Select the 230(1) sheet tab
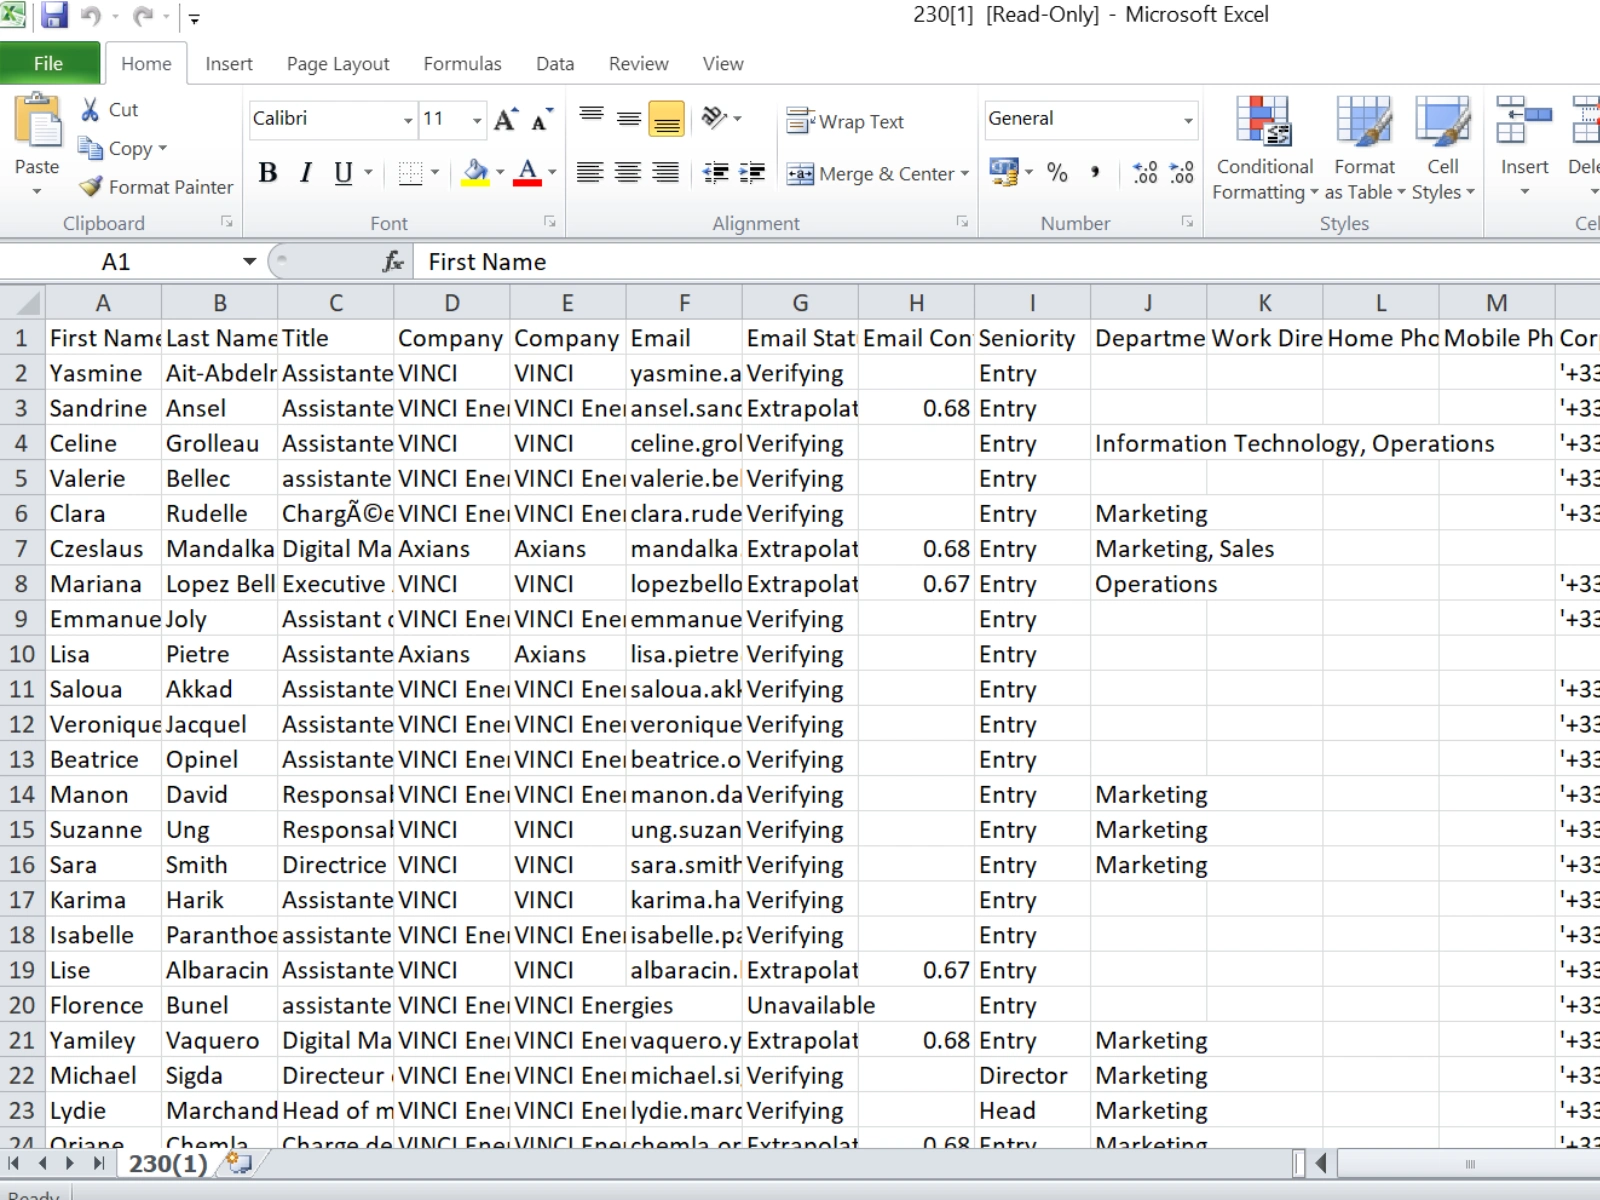The height and width of the screenshot is (1200, 1600). [x=168, y=1163]
